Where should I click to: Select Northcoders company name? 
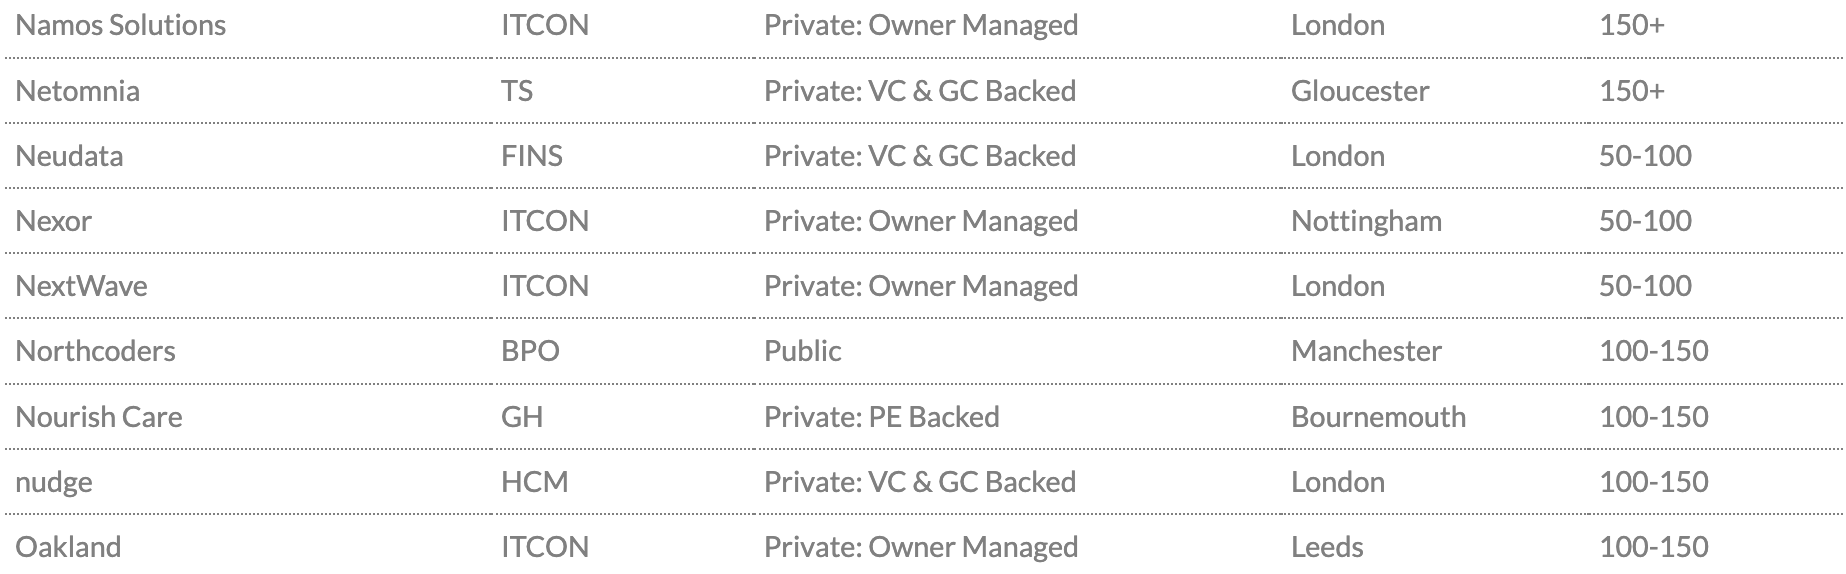[x=95, y=351]
